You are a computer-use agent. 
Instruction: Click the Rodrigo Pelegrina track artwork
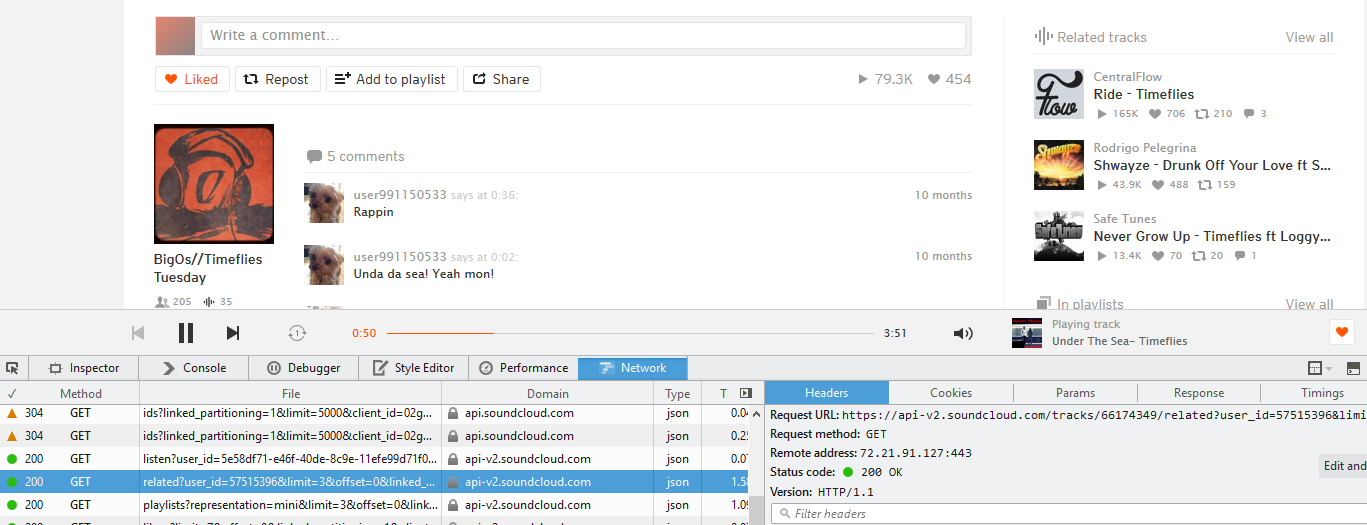pyautogui.click(x=1059, y=165)
